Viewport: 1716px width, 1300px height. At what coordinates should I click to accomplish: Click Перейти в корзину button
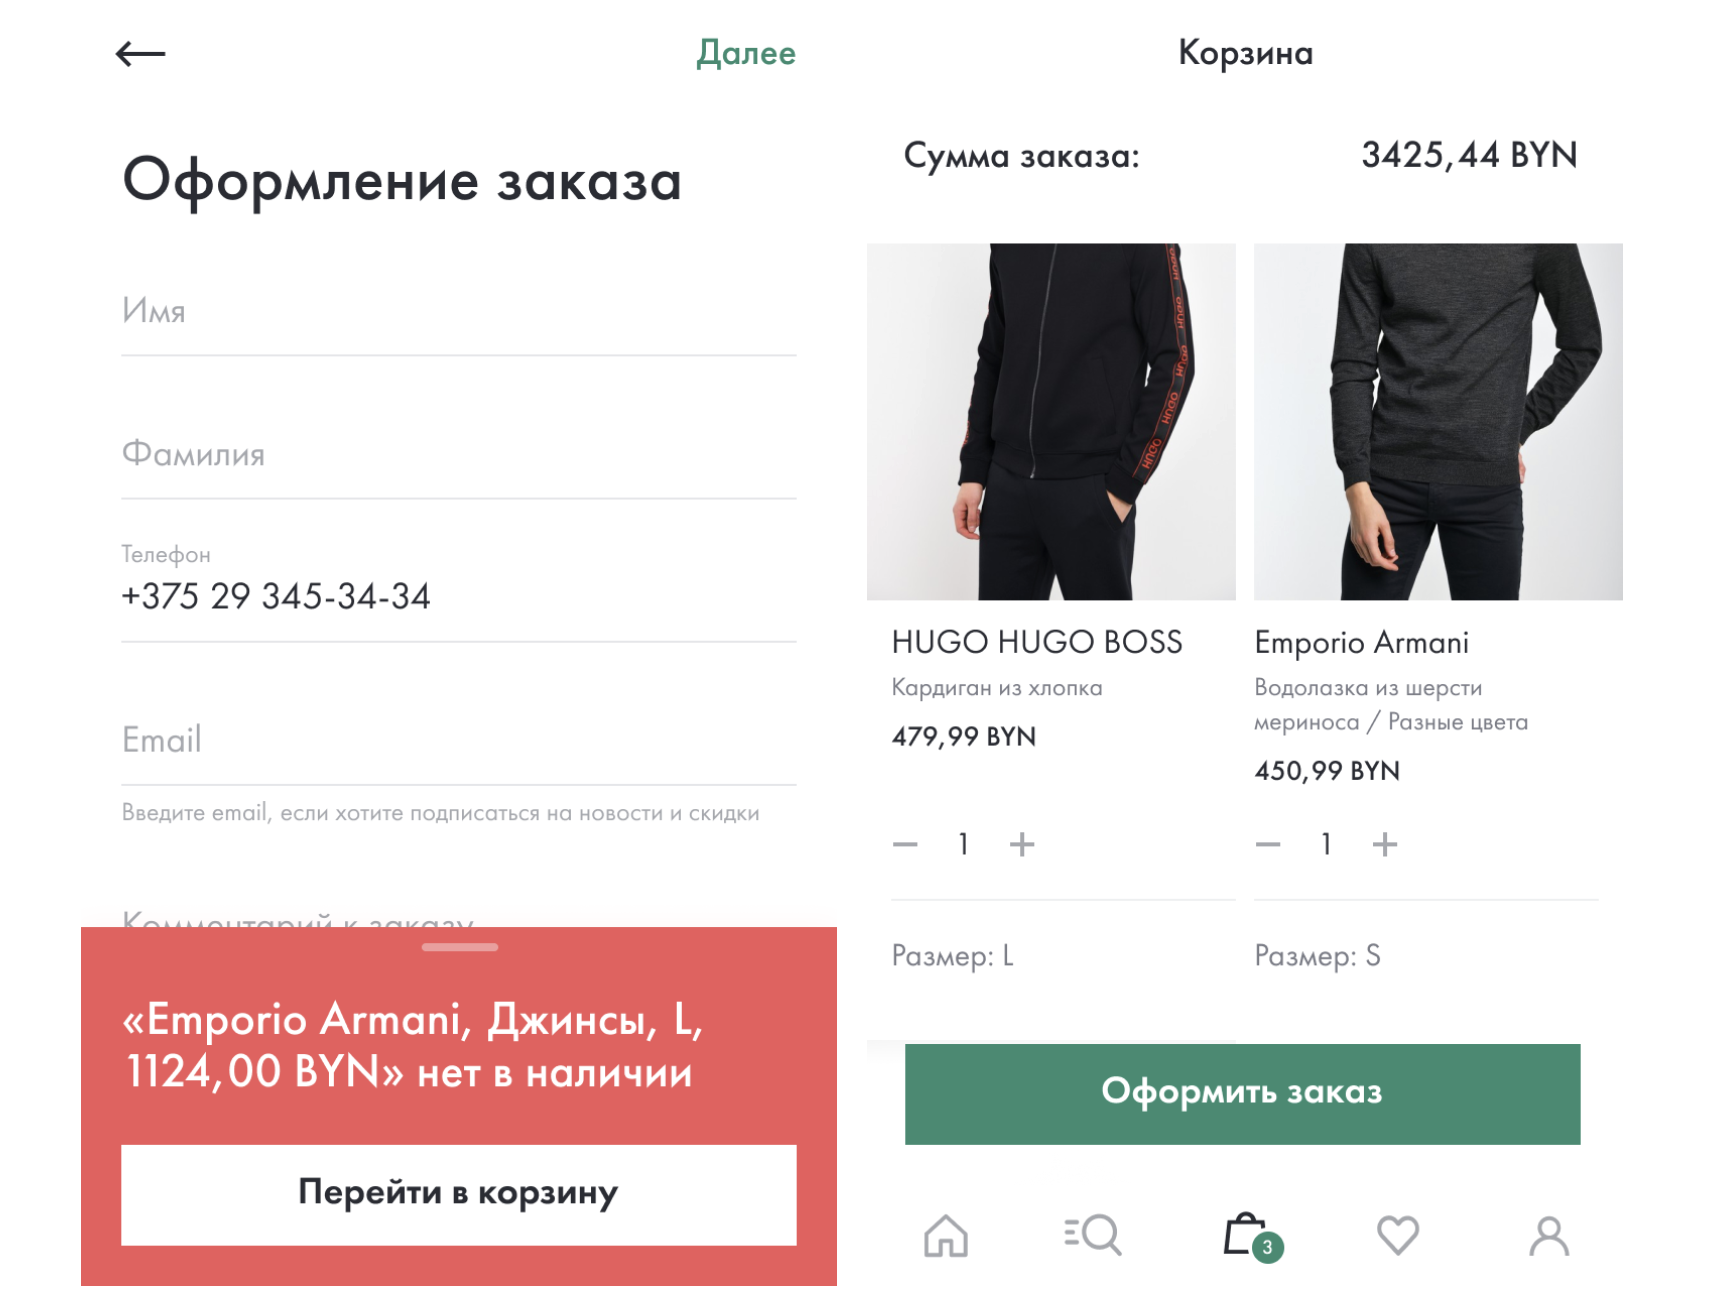pos(458,1194)
